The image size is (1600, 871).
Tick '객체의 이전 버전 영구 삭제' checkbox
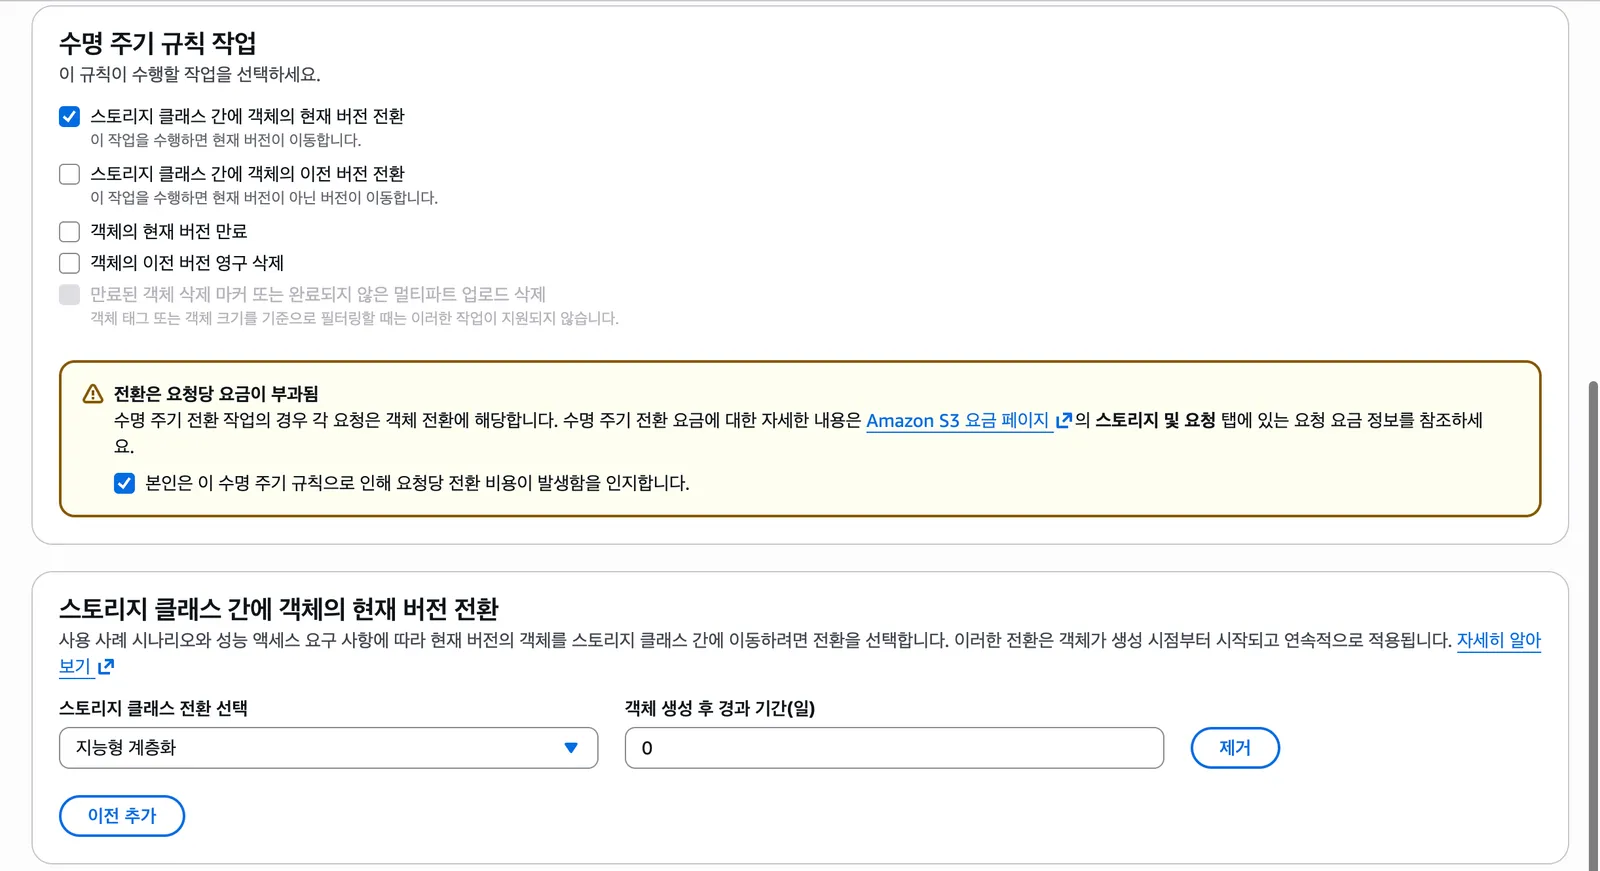click(69, 263)
